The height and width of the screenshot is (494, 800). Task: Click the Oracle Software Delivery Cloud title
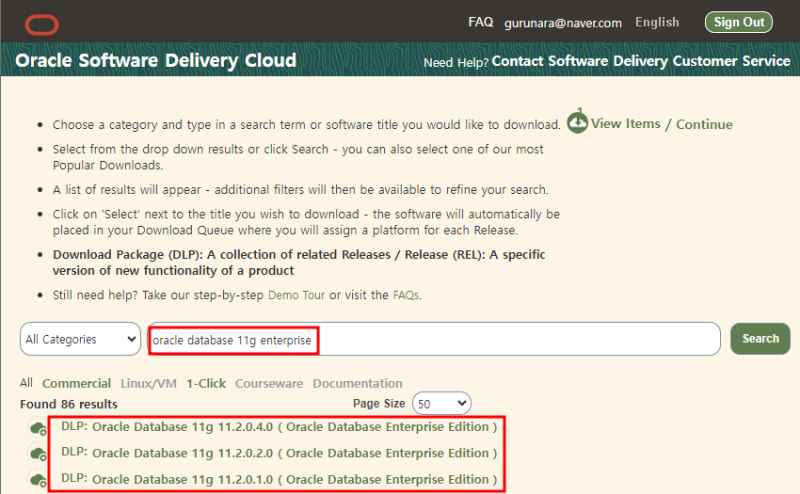click(156, 60)
